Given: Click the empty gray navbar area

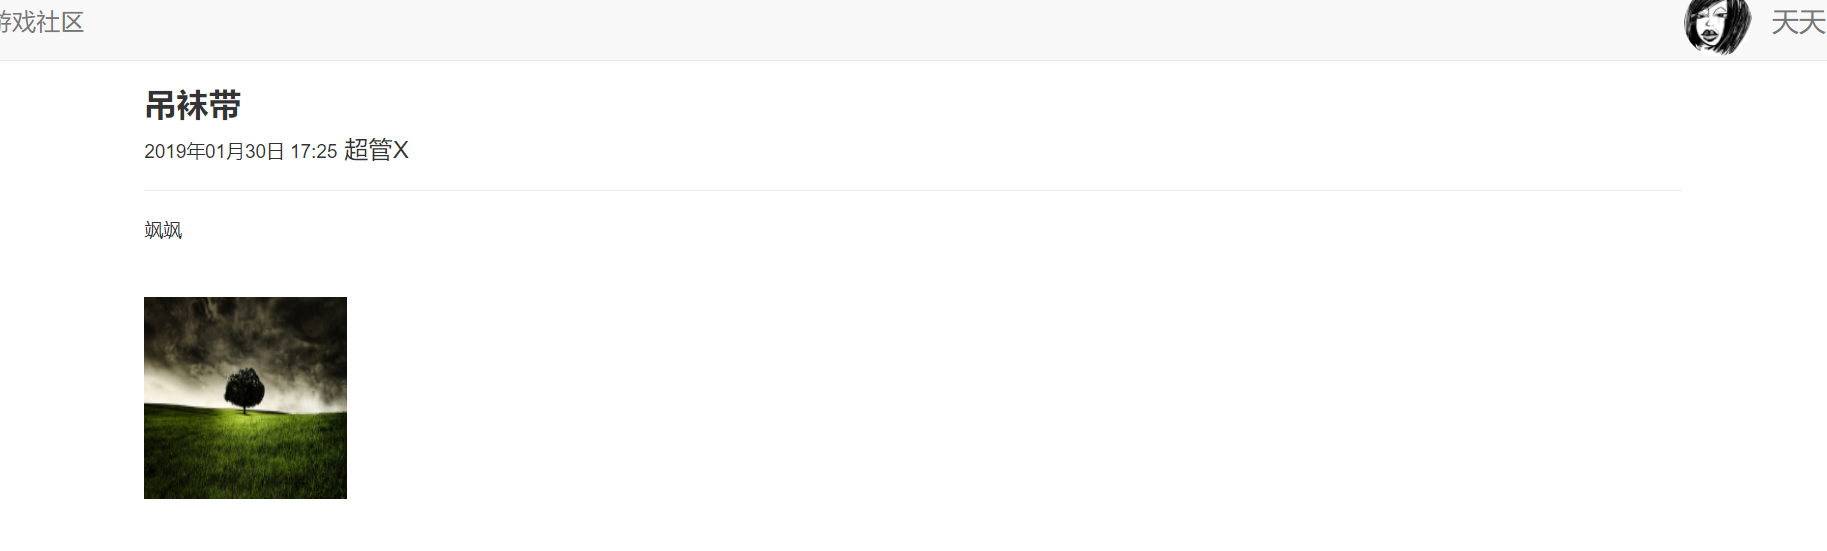Looking at the screenshot, I should tap(900, 30).
